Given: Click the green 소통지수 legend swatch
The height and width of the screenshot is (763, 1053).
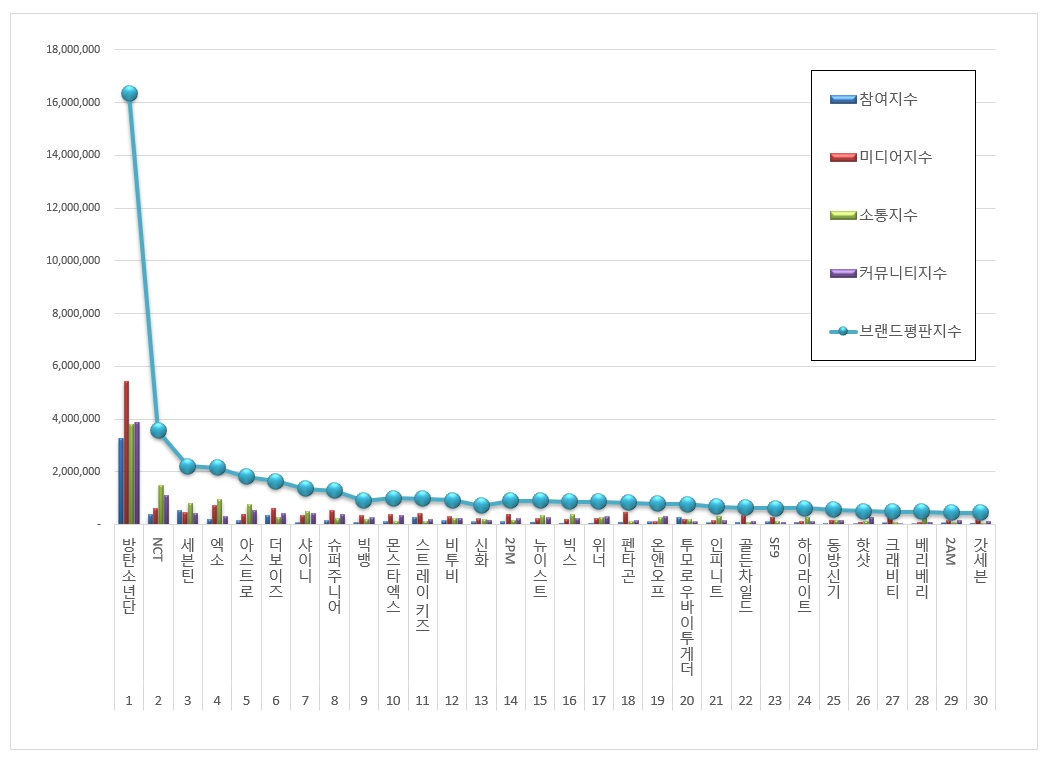Looking at the screenshot, I should coord(843,216).
